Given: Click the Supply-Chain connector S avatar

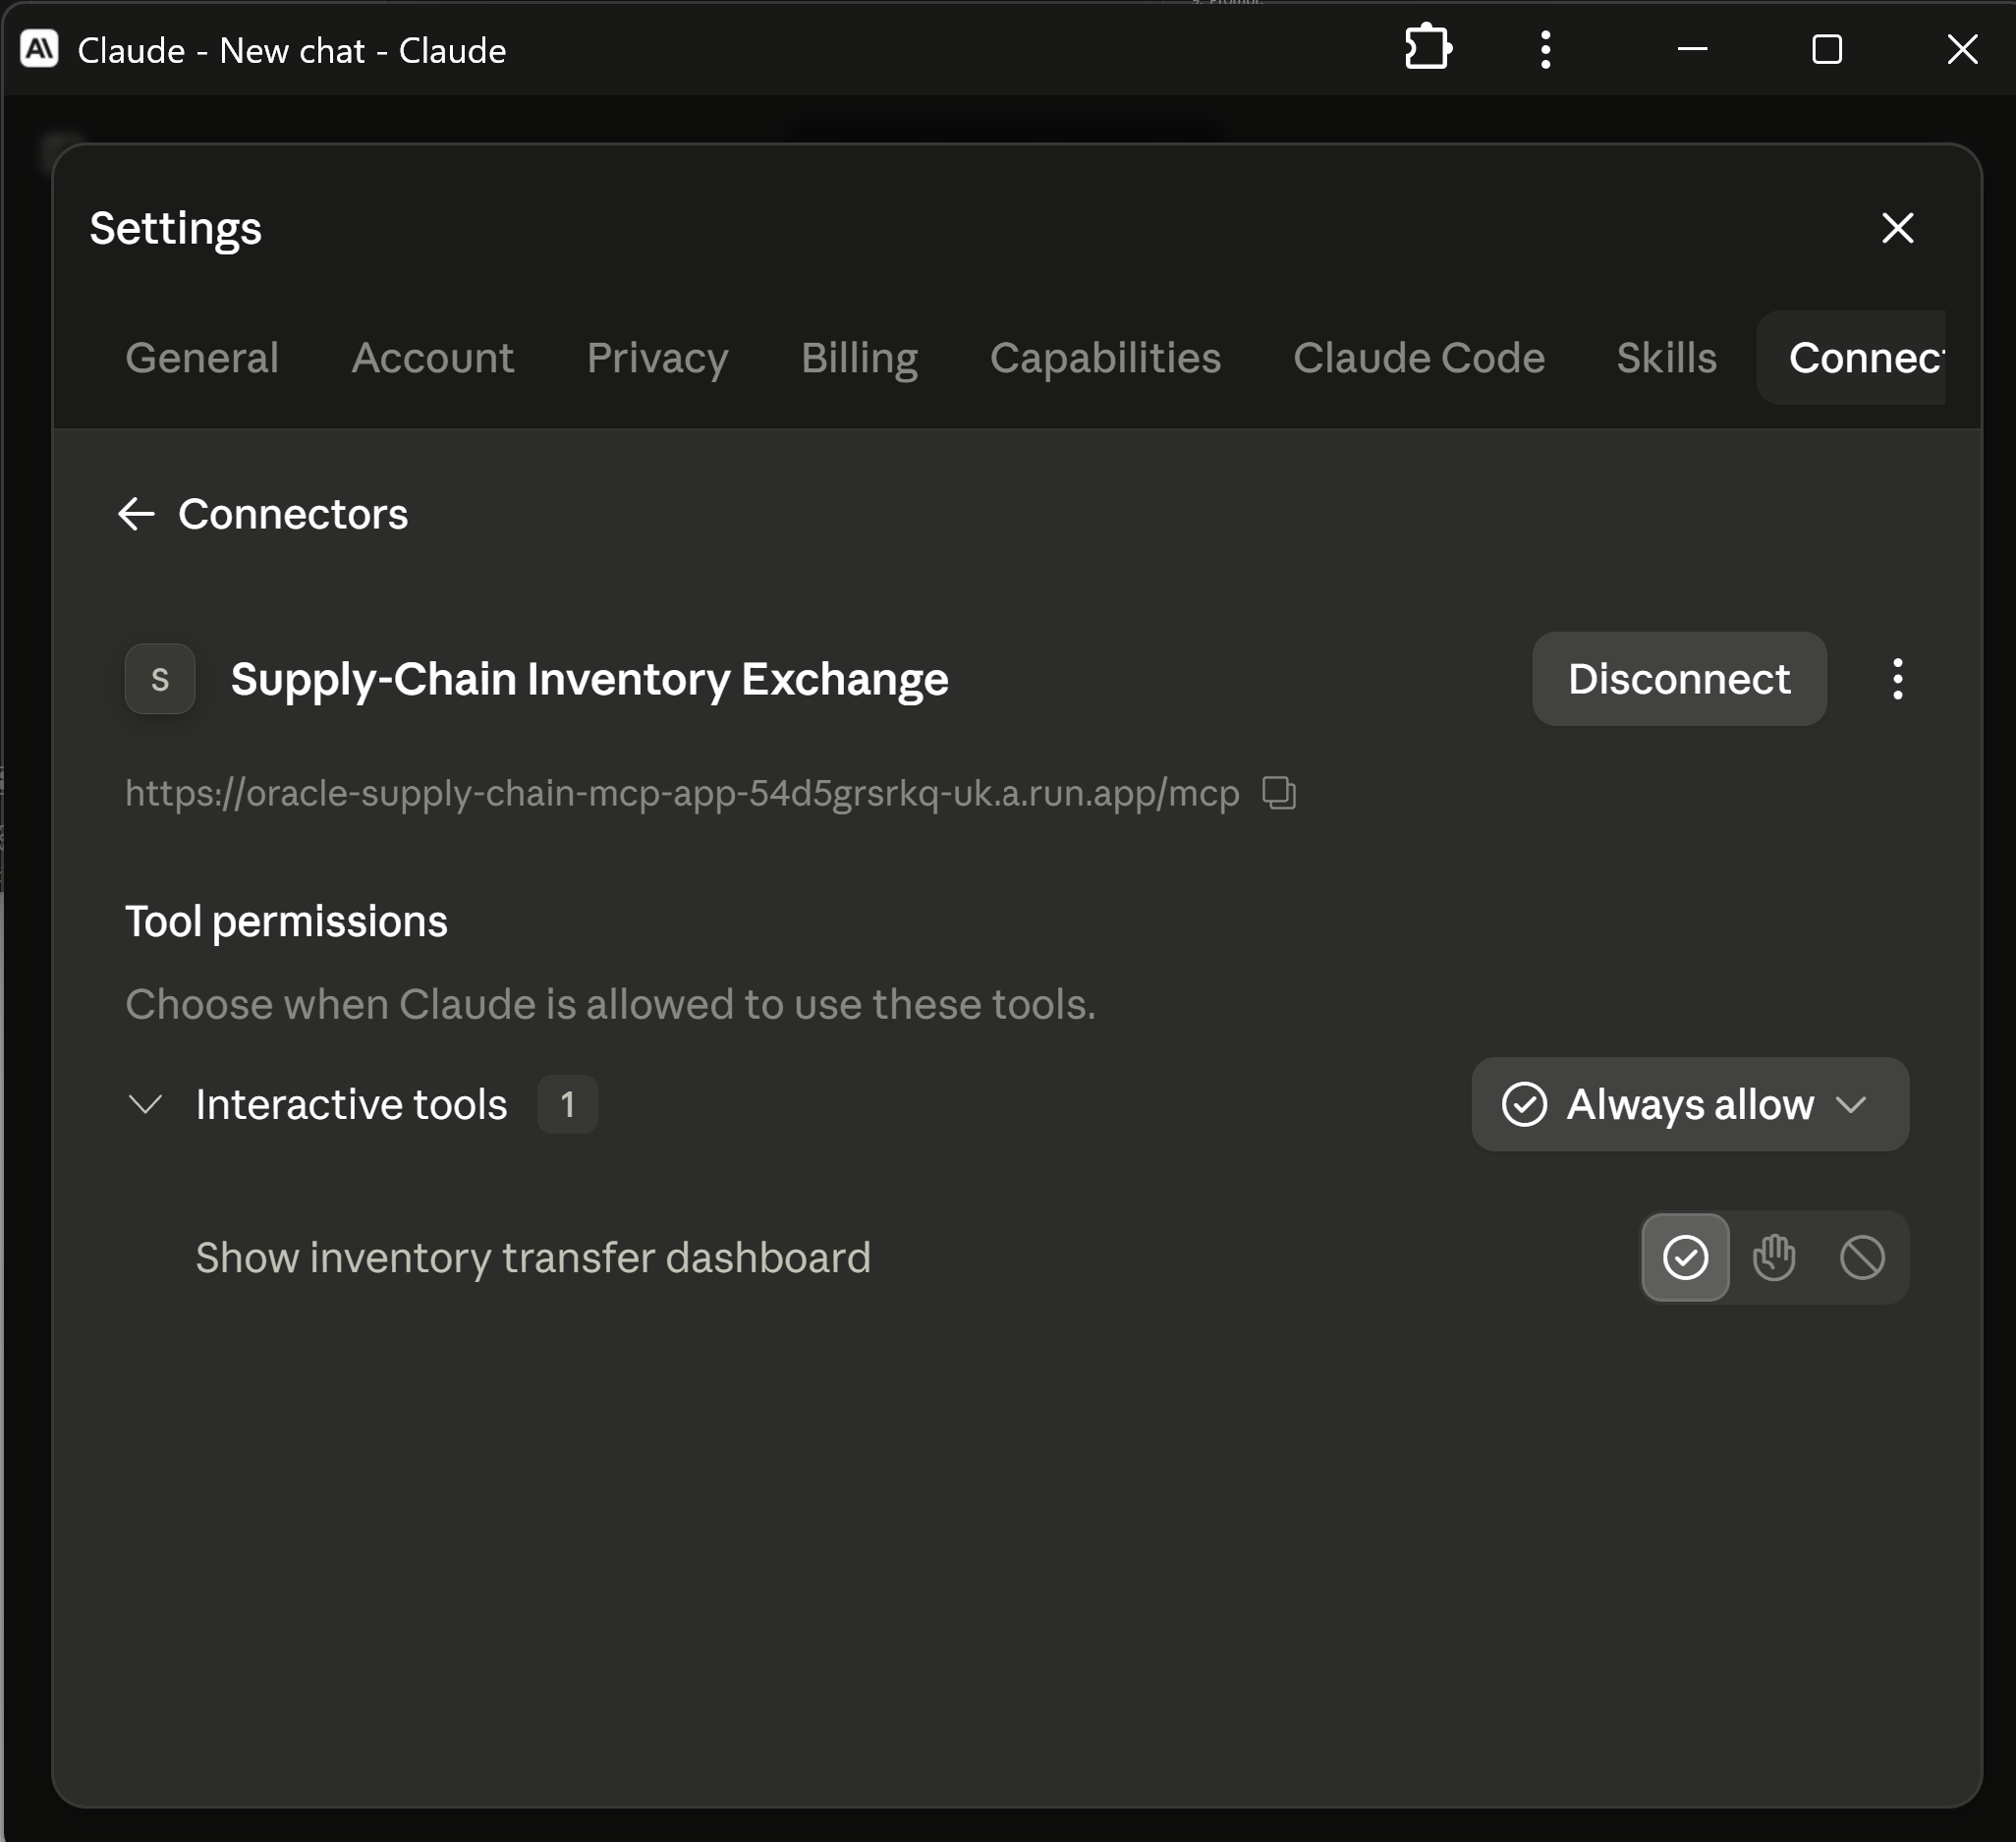Looking at the screenshot, I should pyautogui.click(x=160, y=679).
